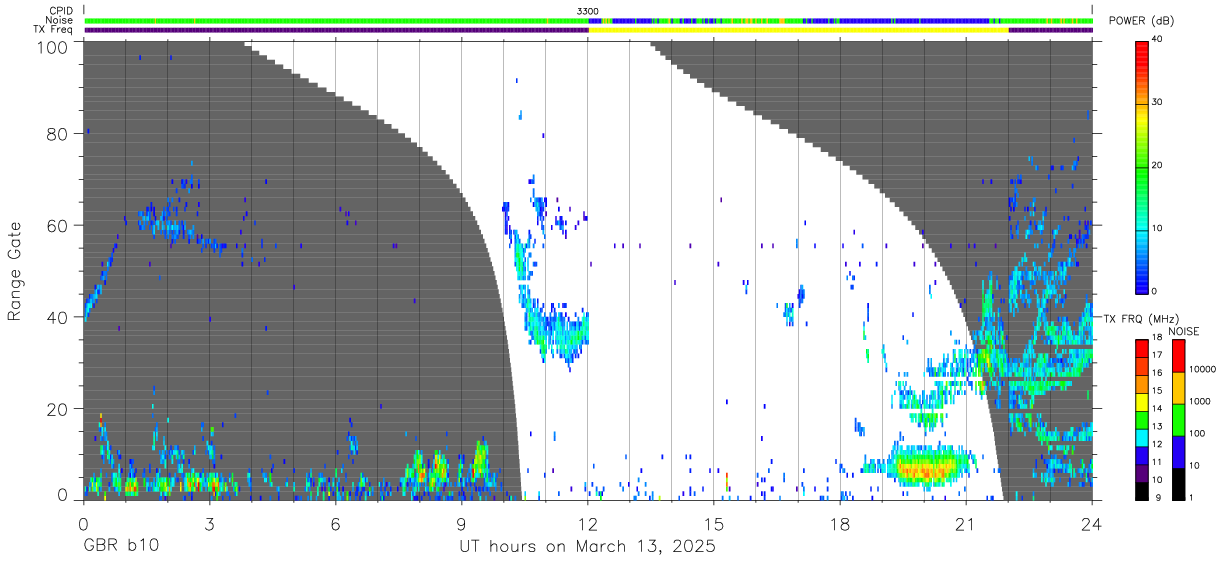Click the 9 tick on UT hours axis

pyautogui.click(x=462, y=523)
